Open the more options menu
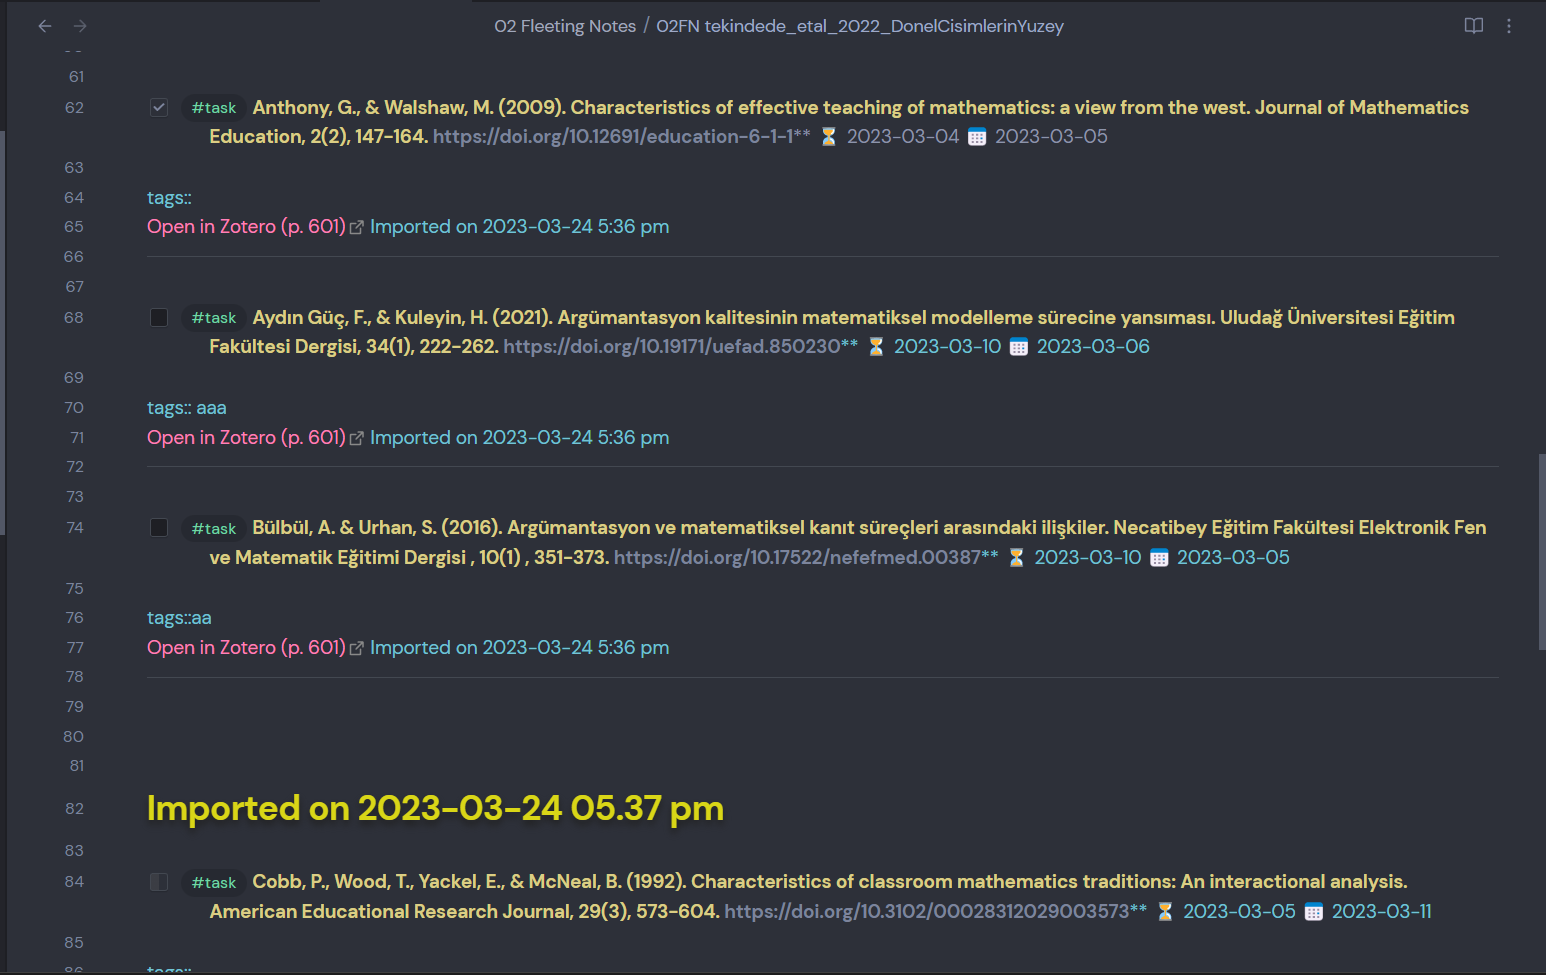Screen dimensions: 1546x975 click(1509, 26)
